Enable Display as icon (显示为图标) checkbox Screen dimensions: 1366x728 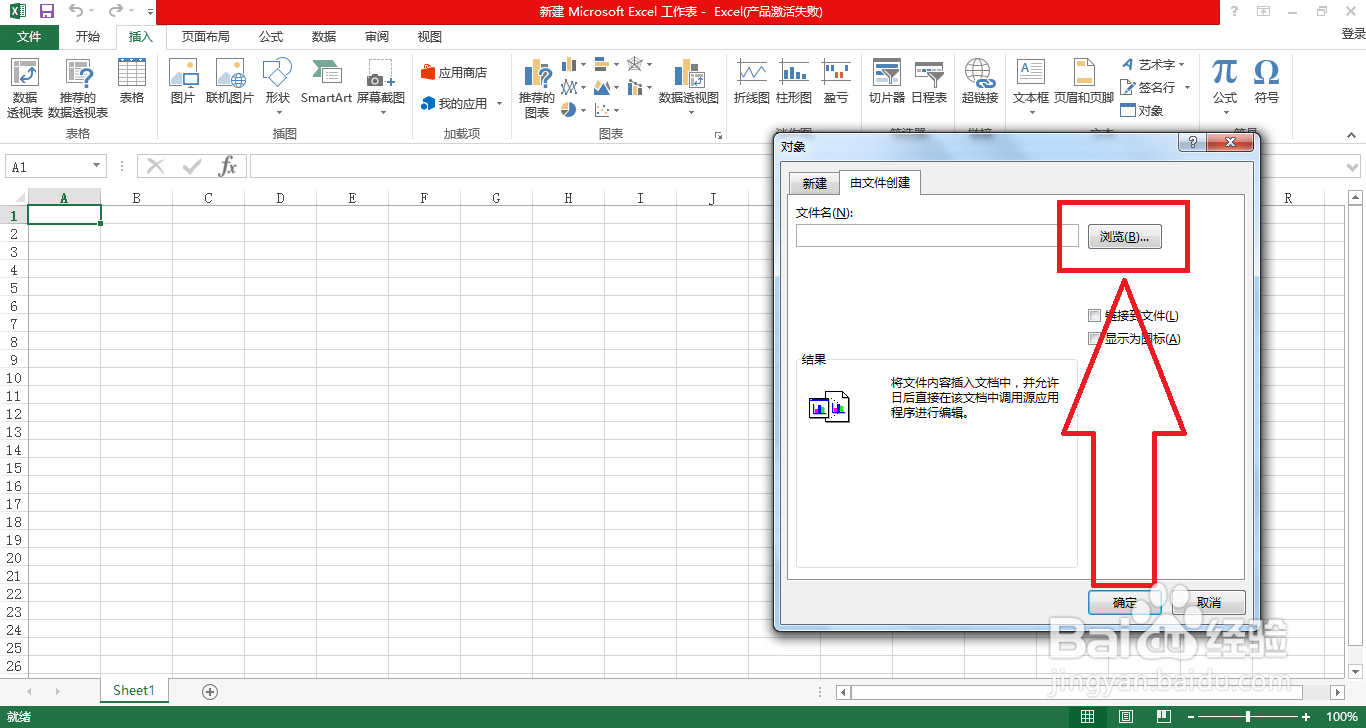[1094, 339]
